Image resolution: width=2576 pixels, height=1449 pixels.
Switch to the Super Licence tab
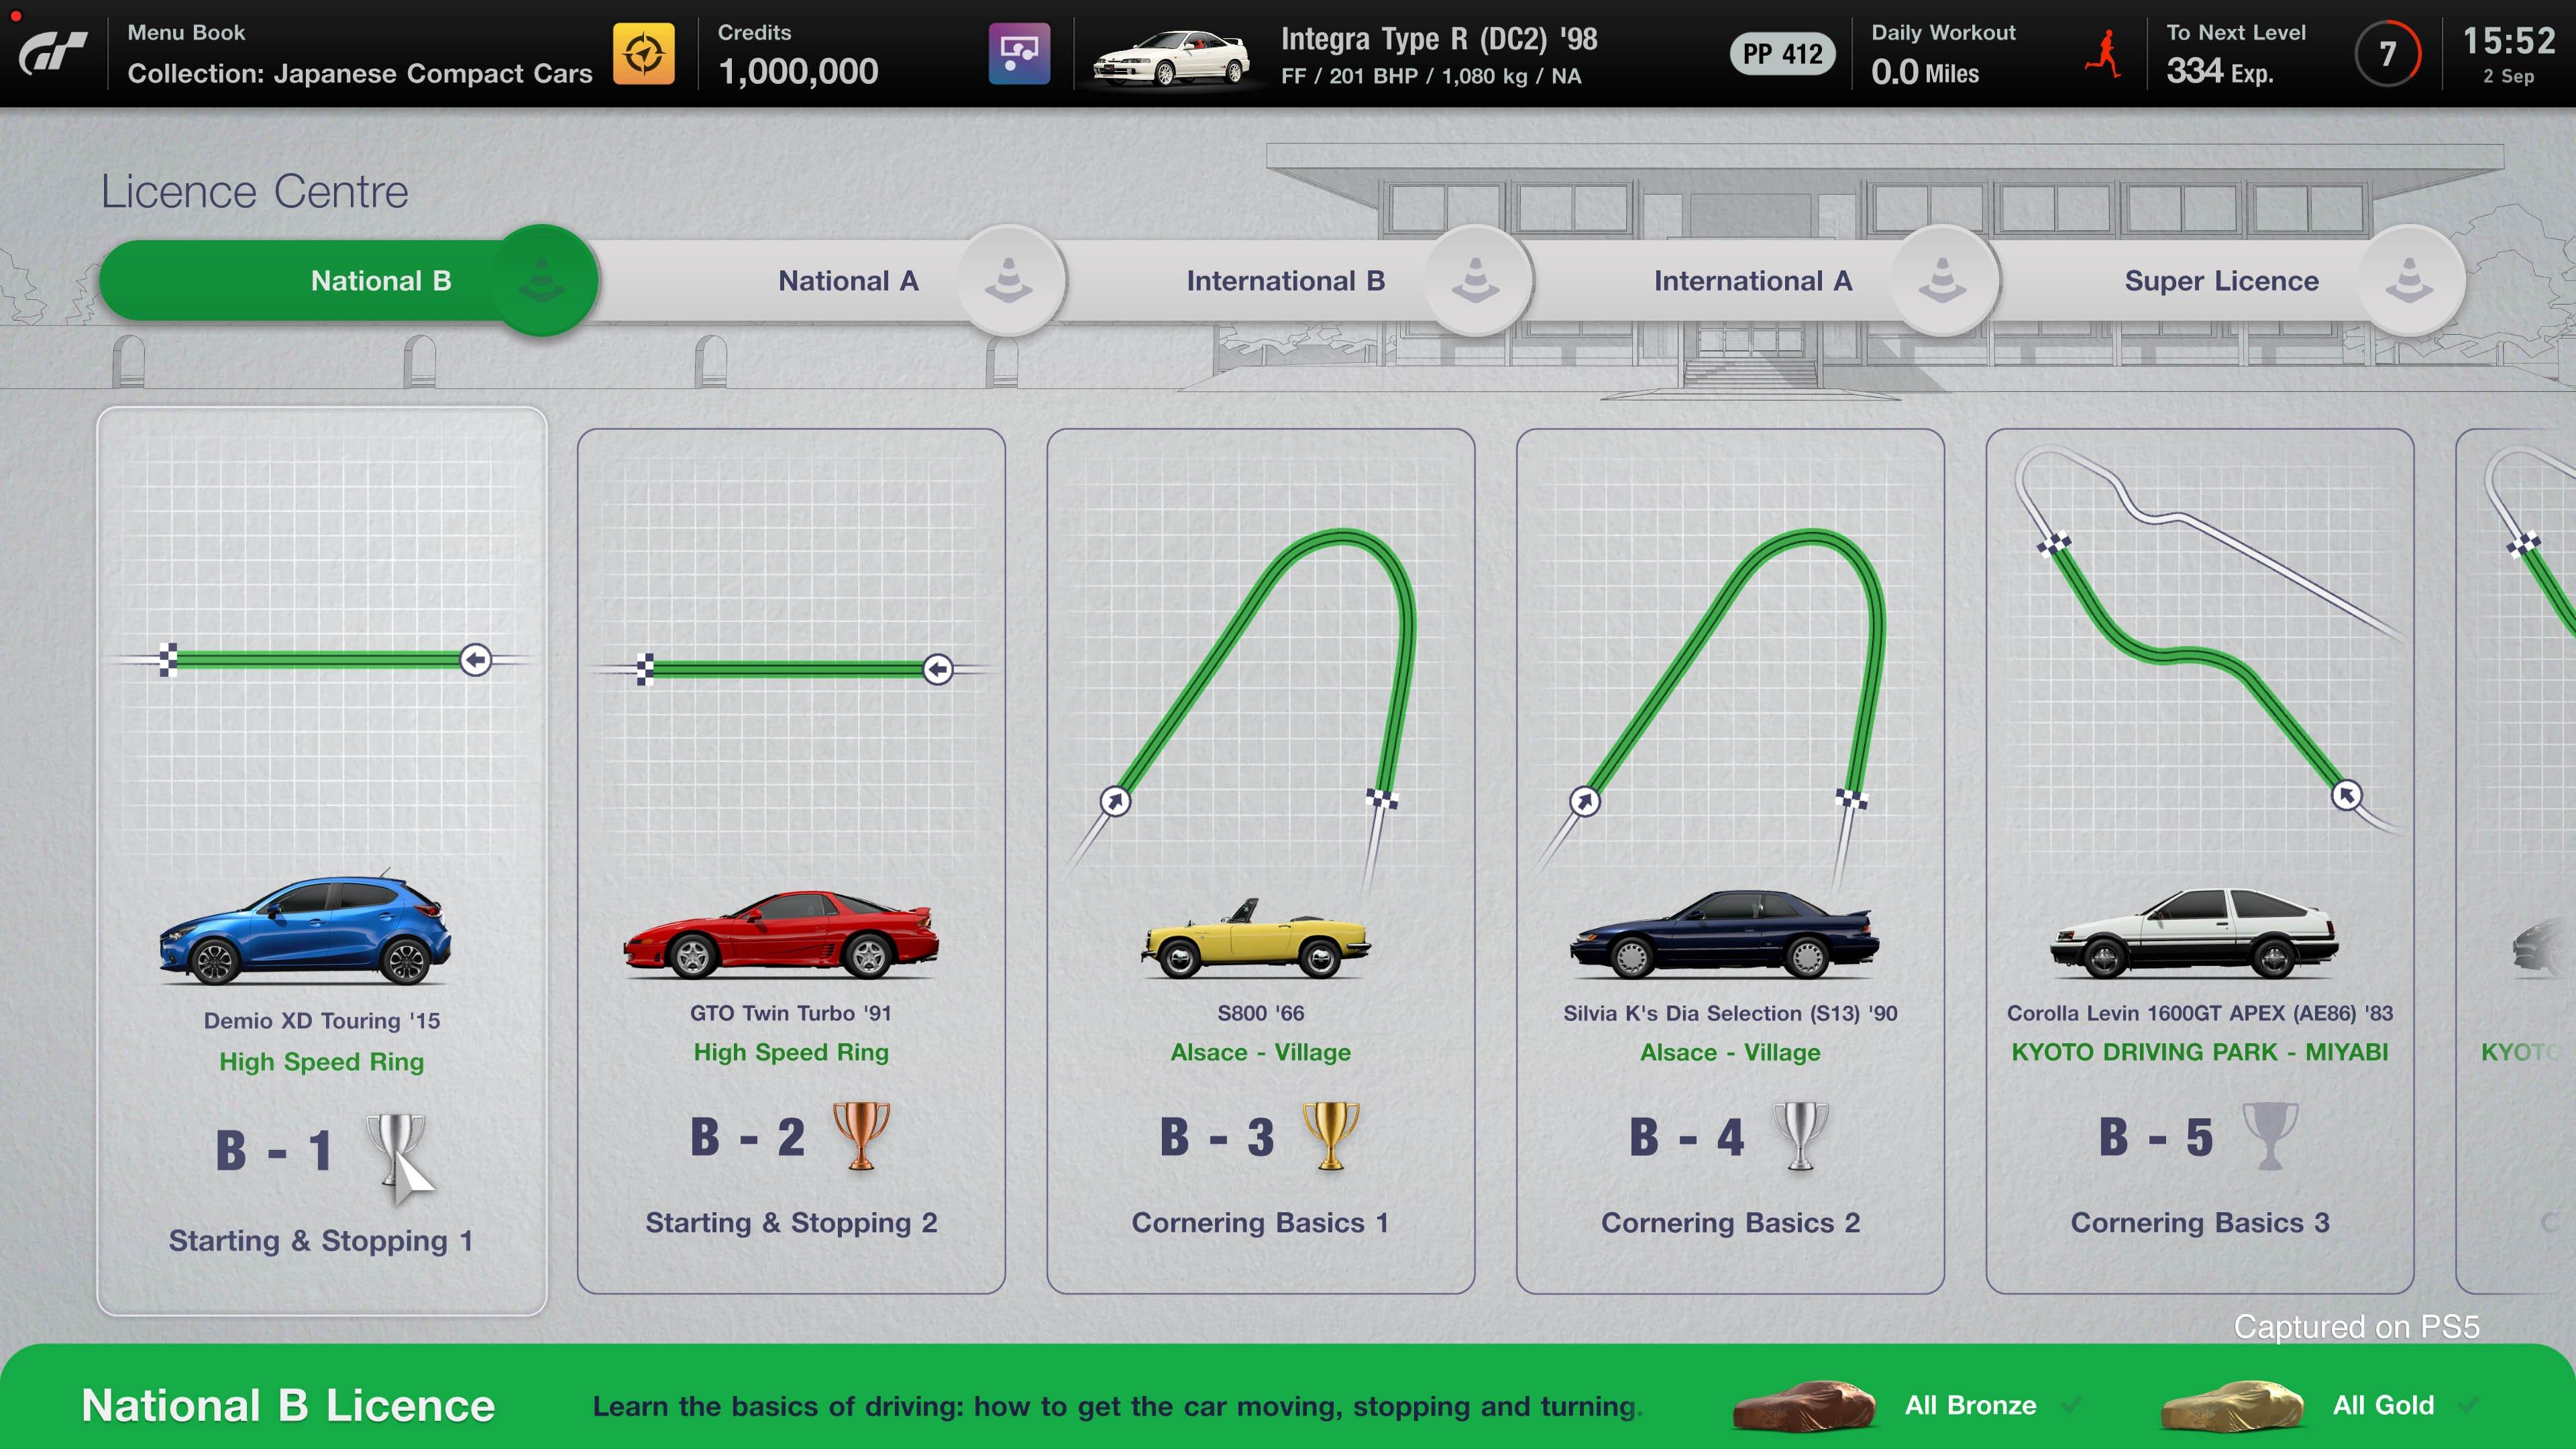pyautogui.click(x=2220, y=280)
